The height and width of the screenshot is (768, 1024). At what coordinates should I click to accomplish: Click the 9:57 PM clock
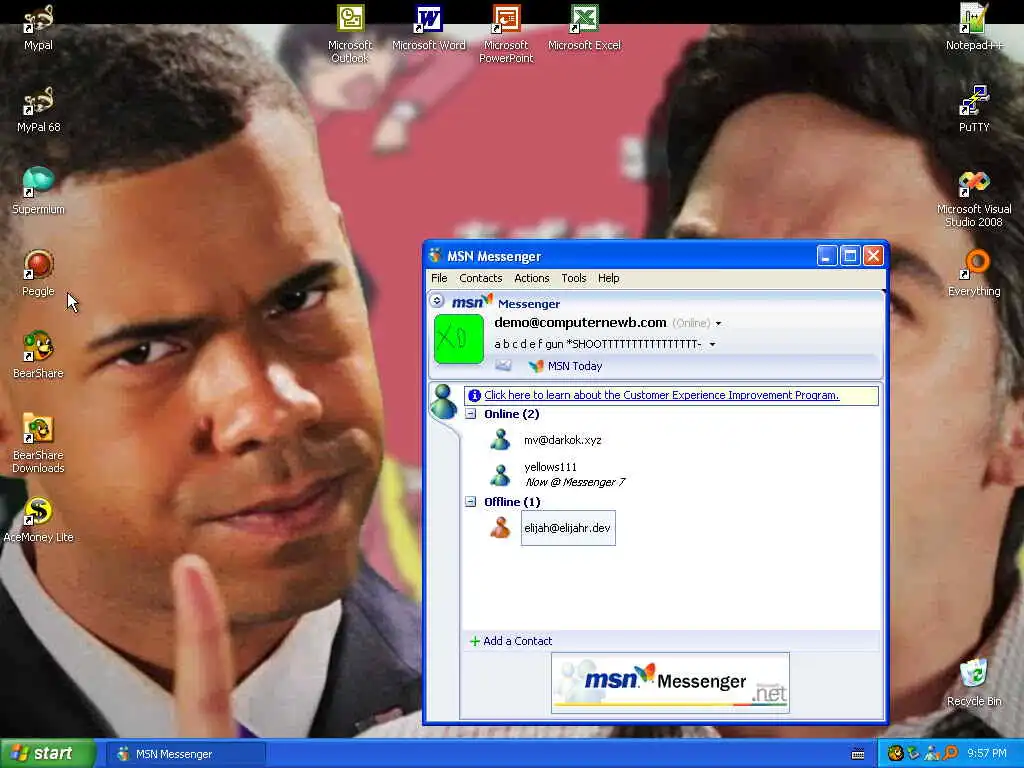987,754
